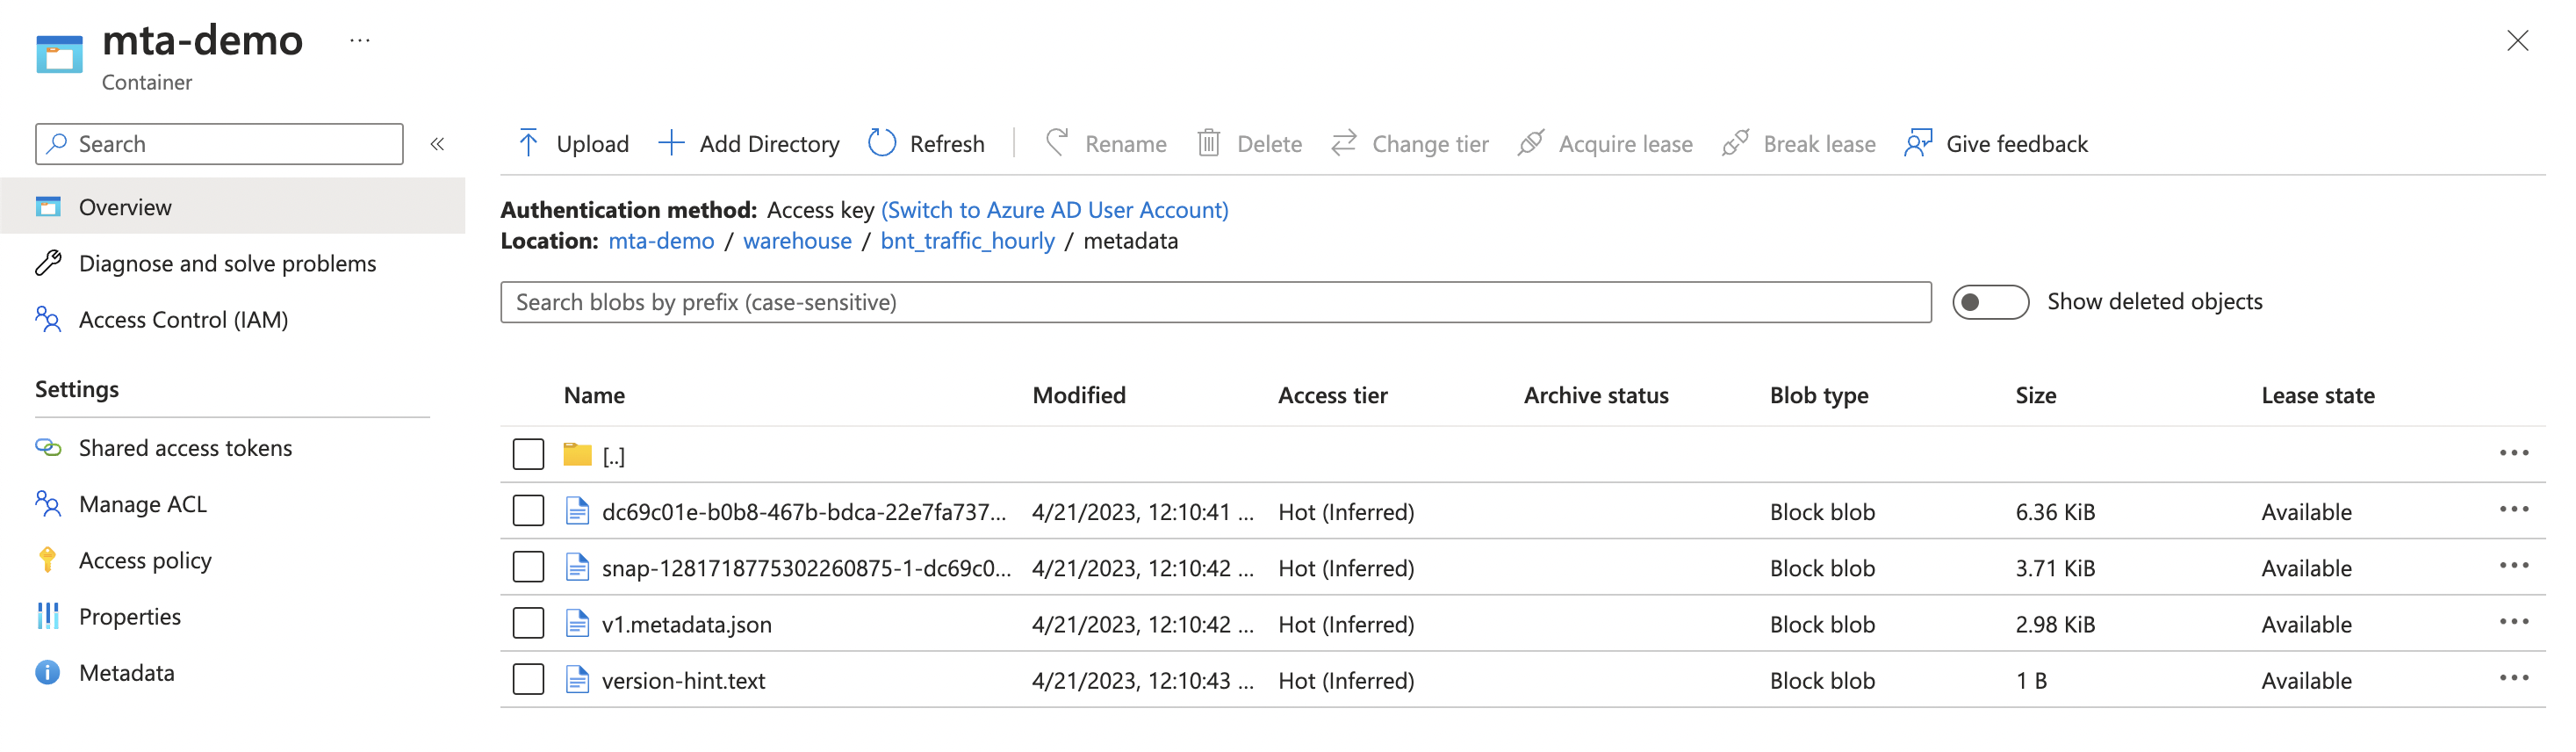Open the snap-1281718775302260875 blob
Screen dimensions: 2576x752
pyautogui.click(x=806, y=568)
